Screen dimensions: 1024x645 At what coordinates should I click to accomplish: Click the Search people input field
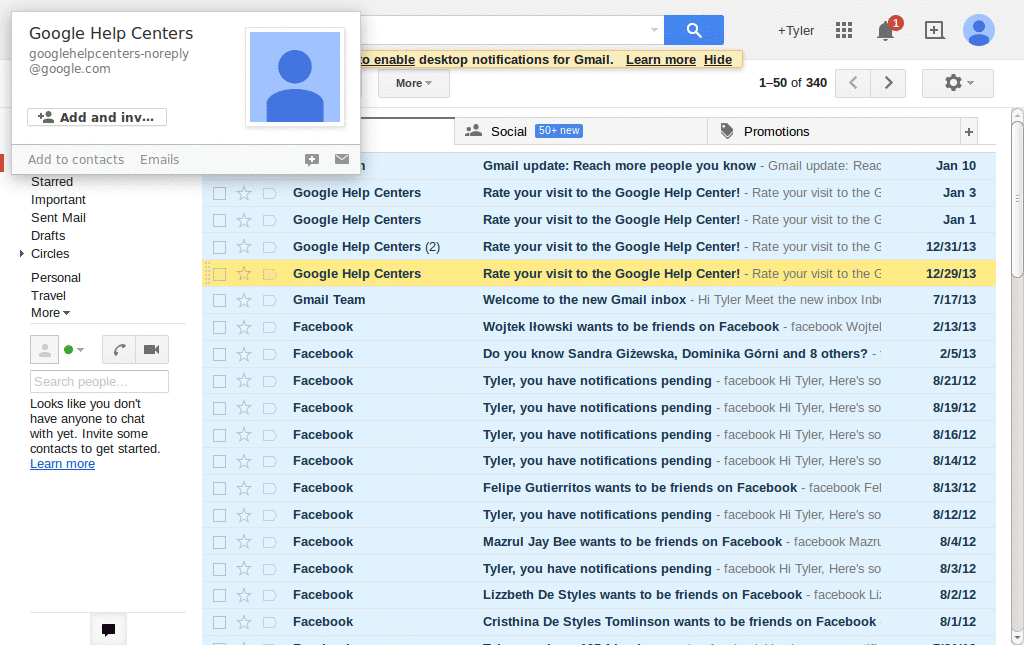(99, 381)
